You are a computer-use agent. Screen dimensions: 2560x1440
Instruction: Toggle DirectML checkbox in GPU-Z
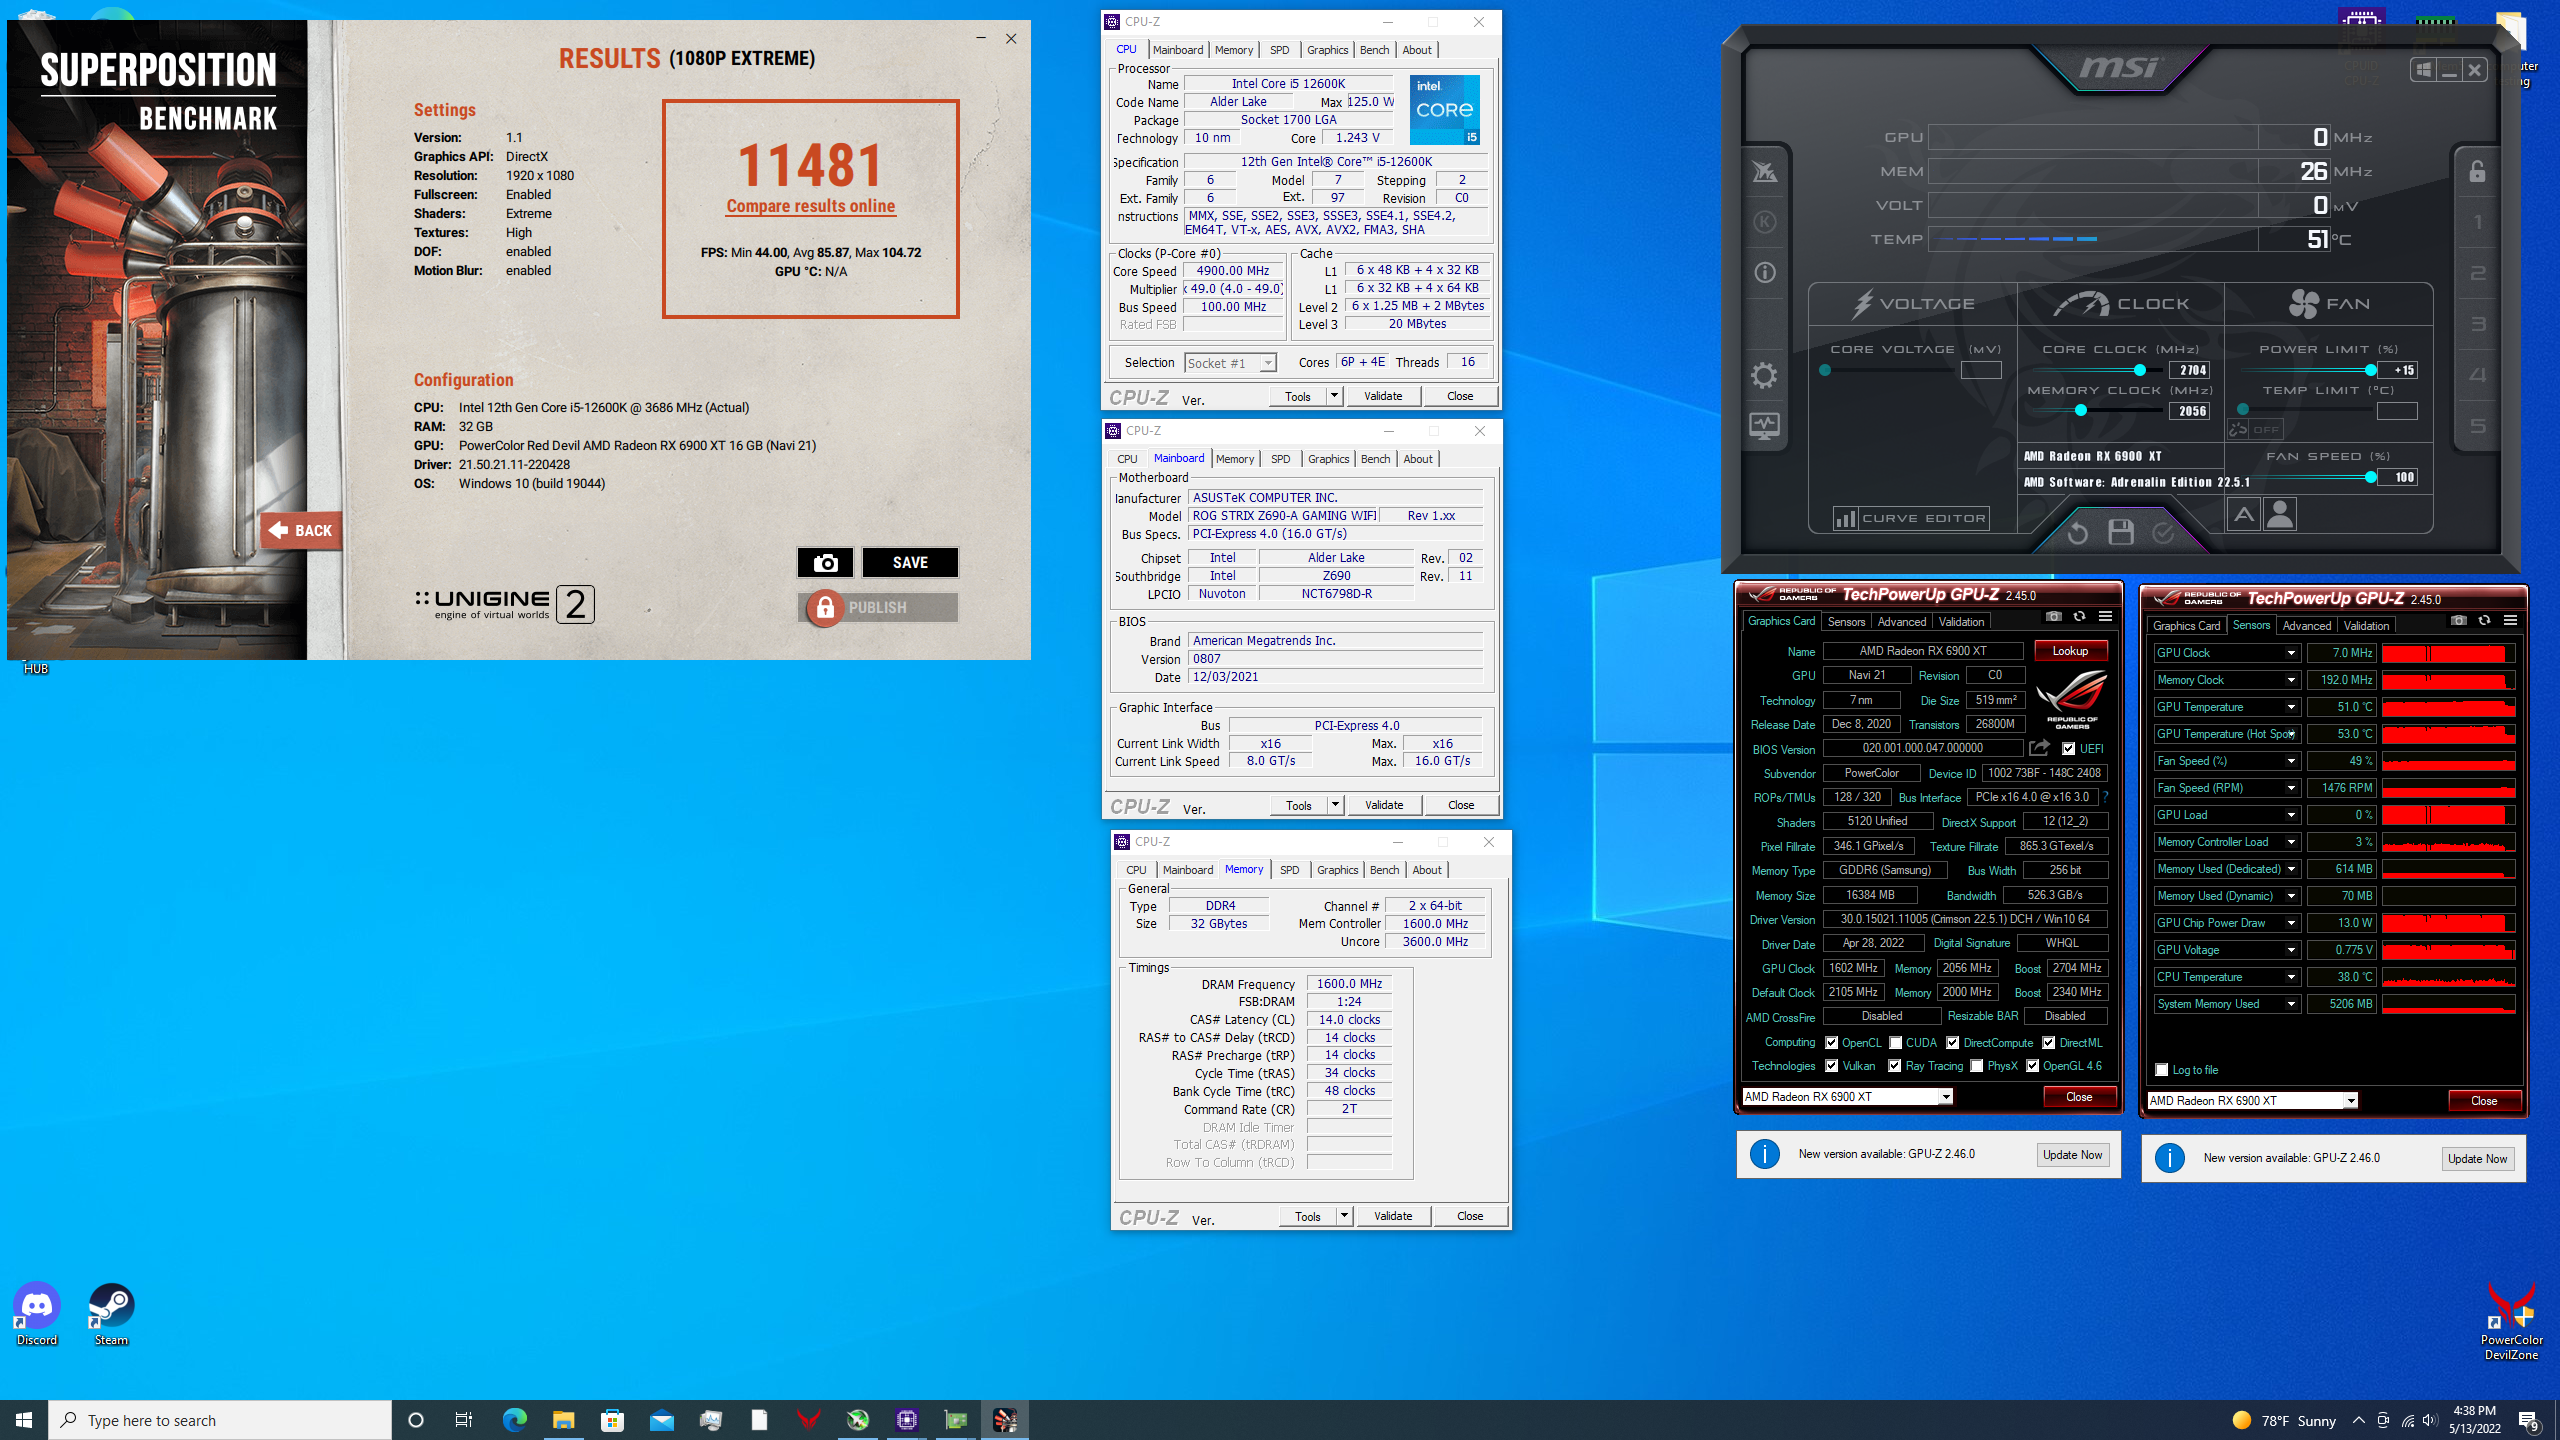point(2048,1042)
